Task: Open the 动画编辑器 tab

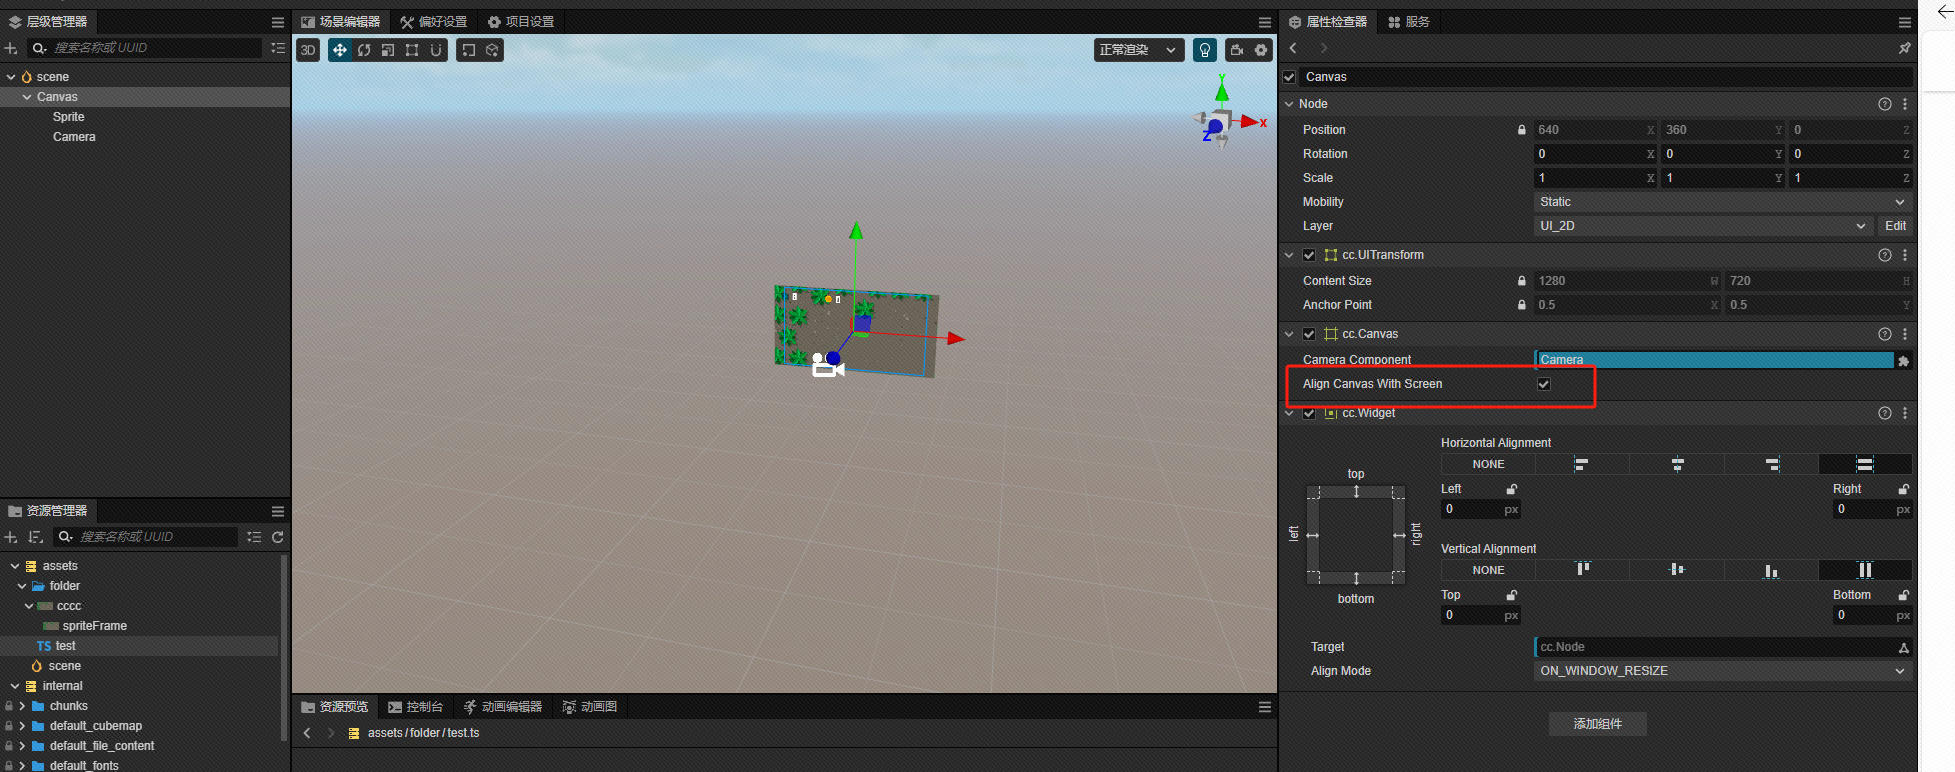Action: pyautogui.click(x=503, y=707)
